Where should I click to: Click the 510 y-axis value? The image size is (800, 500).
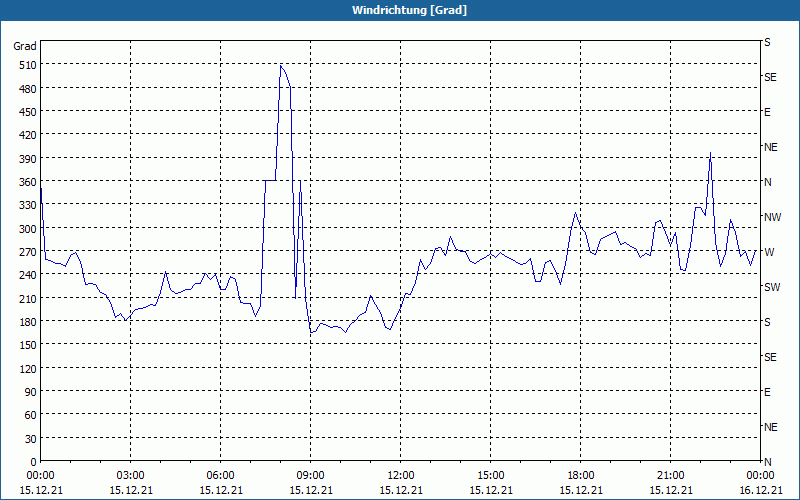[28, 65]
